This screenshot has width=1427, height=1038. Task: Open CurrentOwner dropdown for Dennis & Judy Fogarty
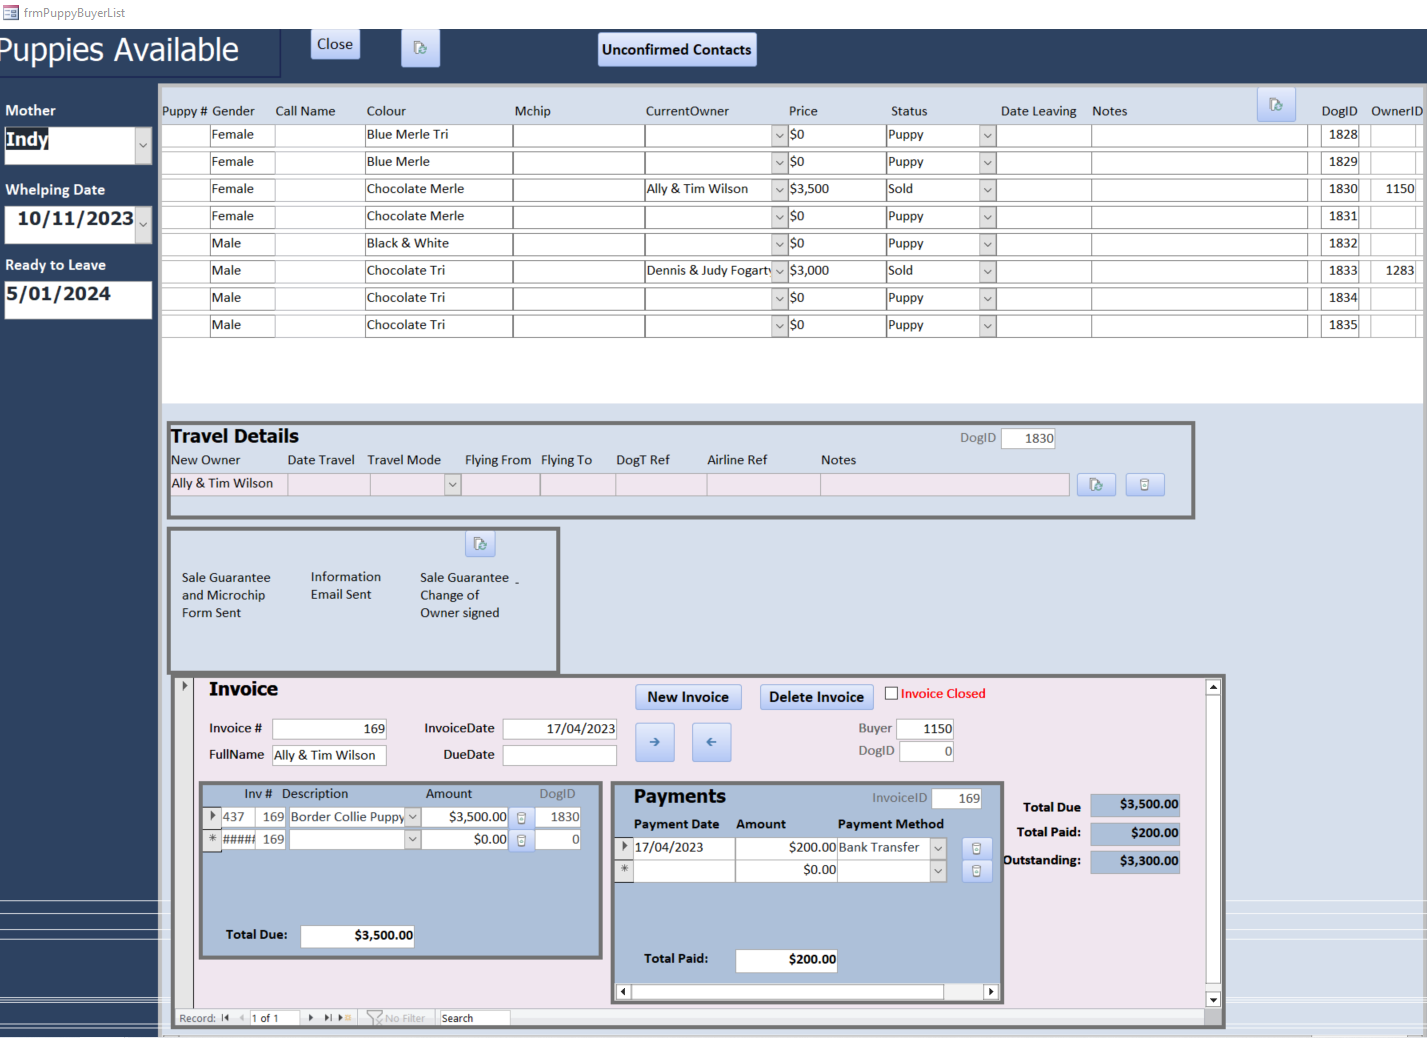(779, 271)
